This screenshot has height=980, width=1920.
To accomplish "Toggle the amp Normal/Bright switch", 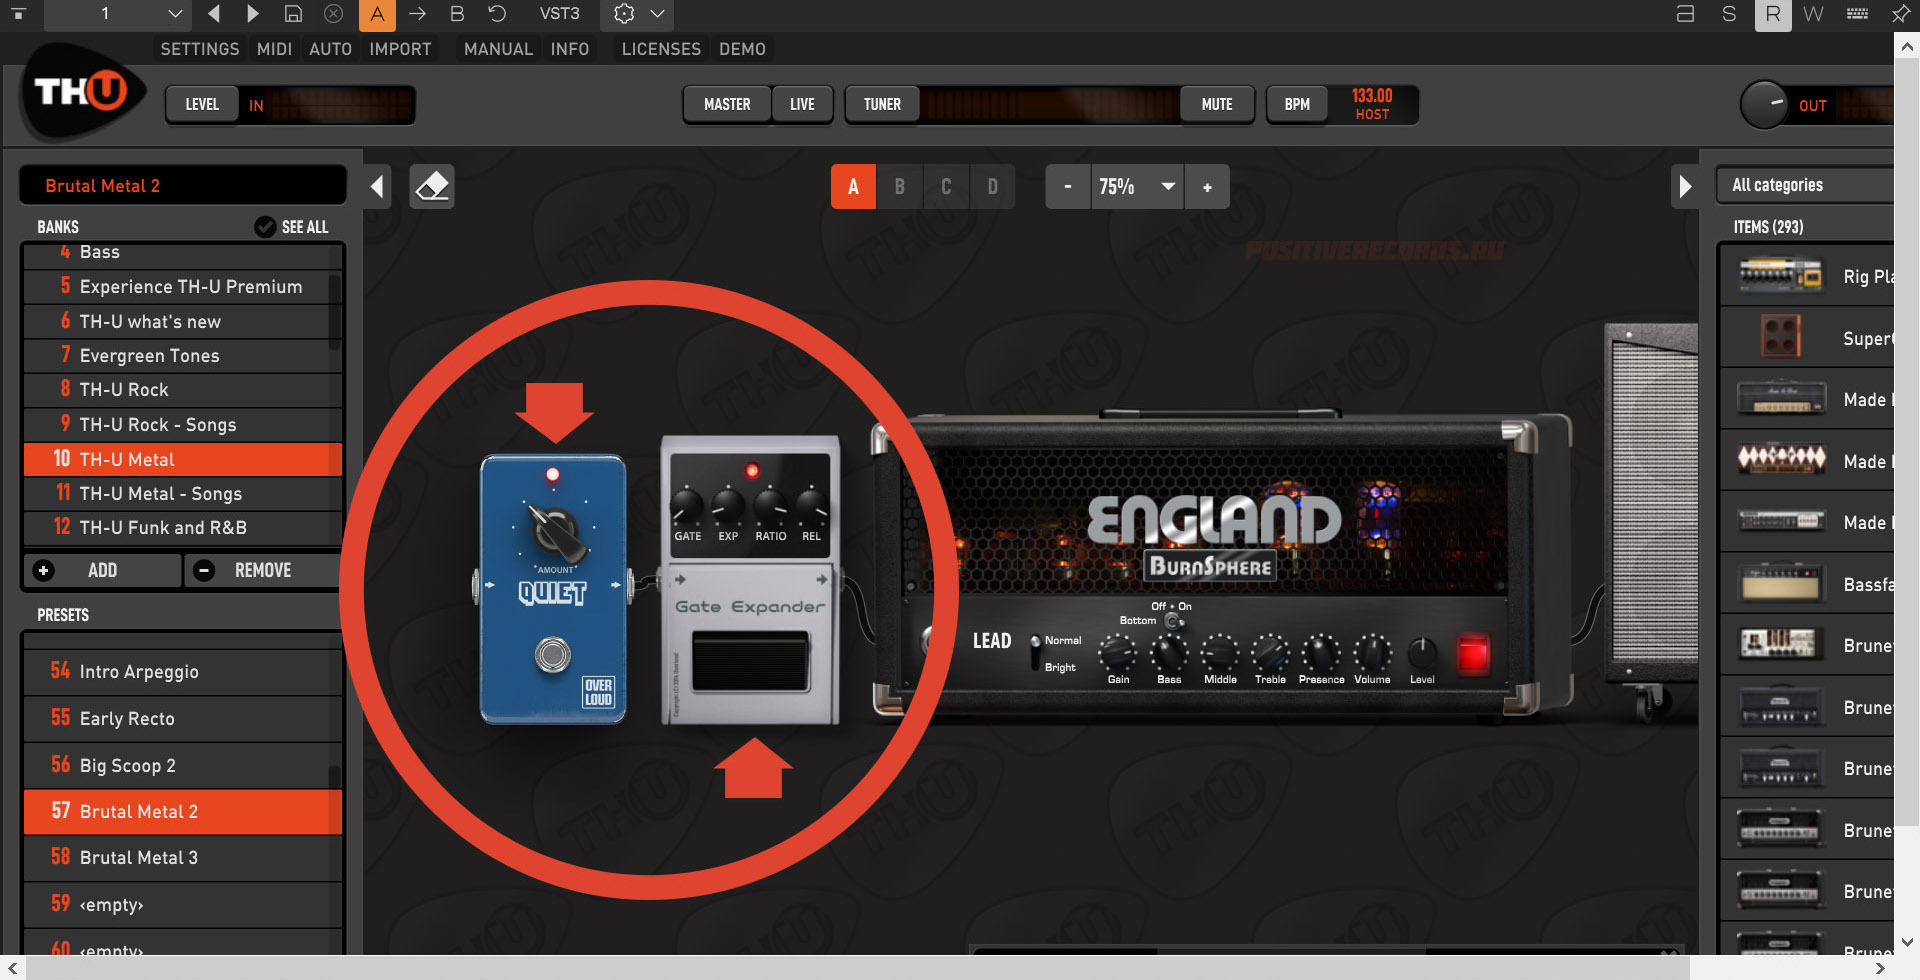I will pos(1035,654).
